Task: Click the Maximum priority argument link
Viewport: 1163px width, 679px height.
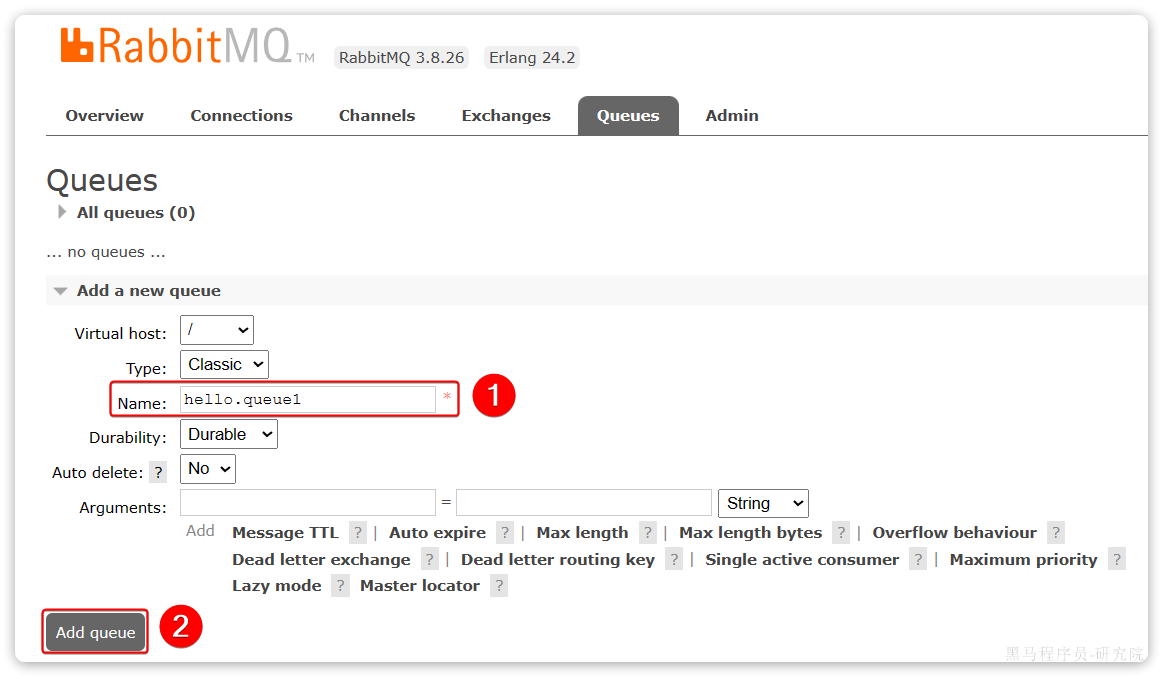Action: coord(1023,560)
